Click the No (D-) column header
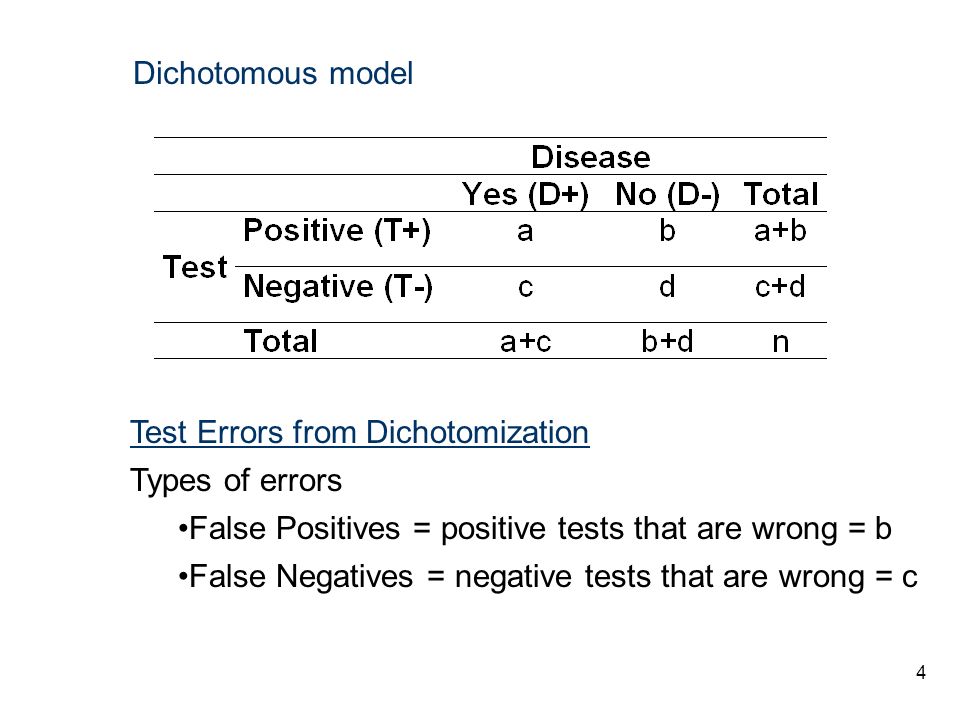The image size is (960, 720). [x=667, y=194]
